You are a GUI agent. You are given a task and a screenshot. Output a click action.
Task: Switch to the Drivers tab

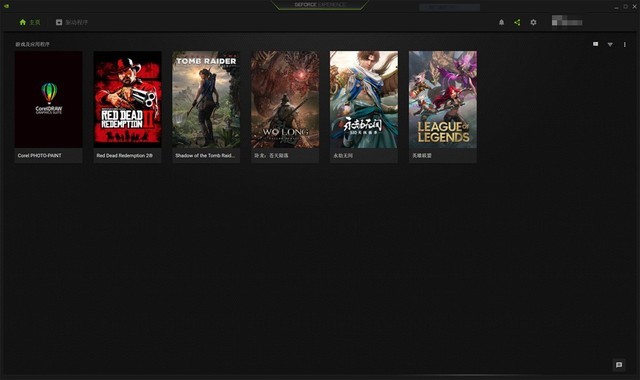72,22
